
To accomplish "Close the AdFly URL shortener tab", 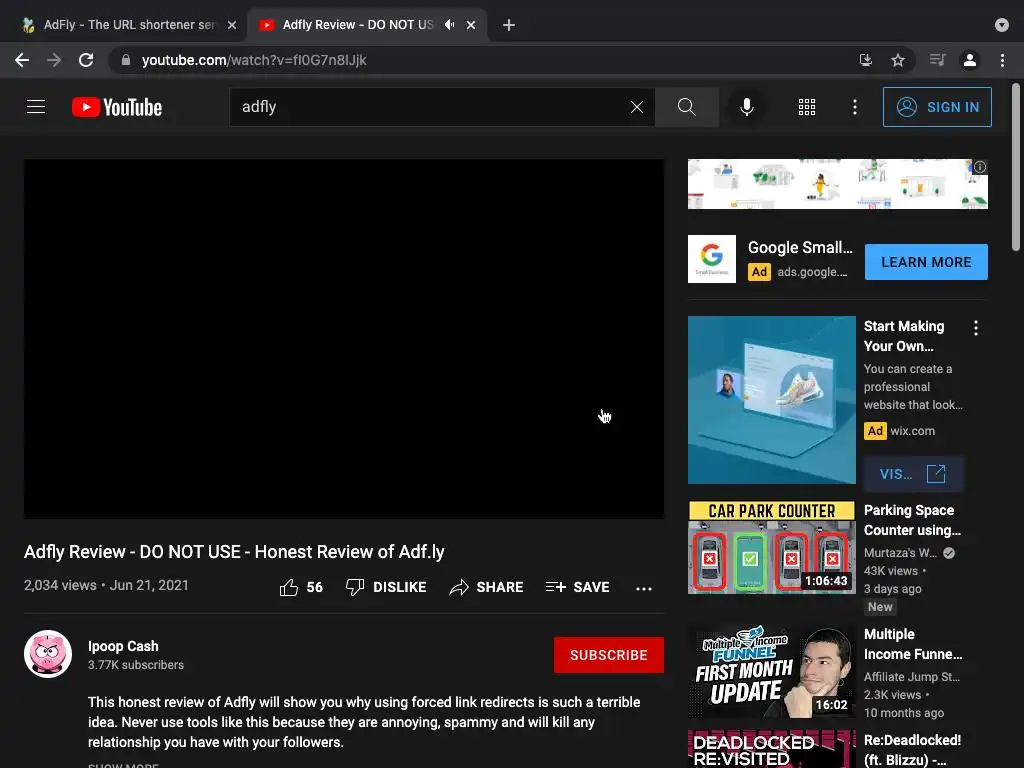I will point(232,25).
